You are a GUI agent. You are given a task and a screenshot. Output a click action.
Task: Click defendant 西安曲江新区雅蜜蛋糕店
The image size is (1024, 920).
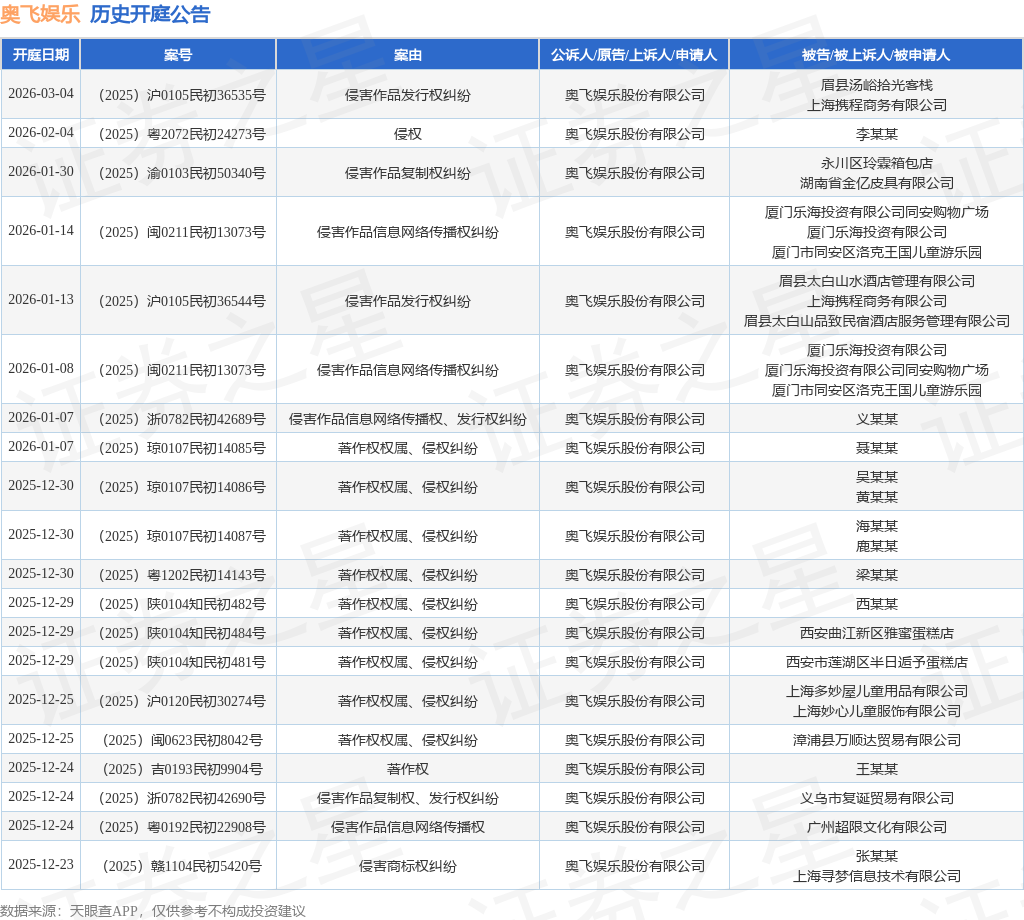pos(876,634)
